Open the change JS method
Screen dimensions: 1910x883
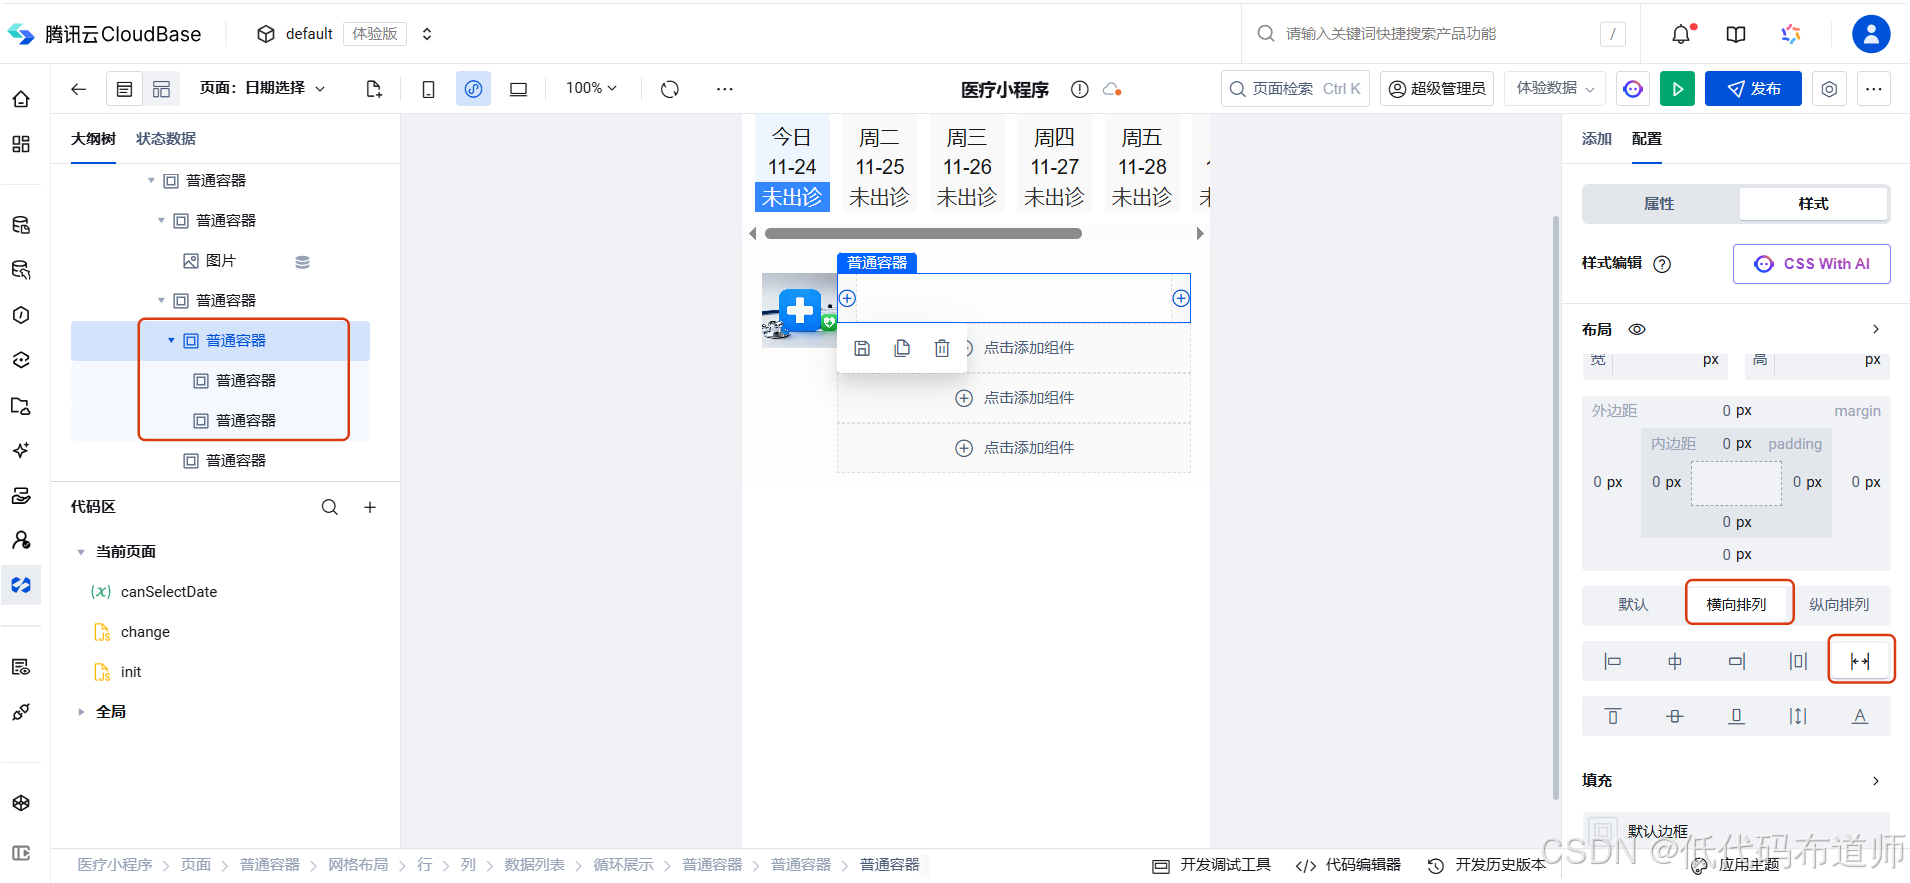pos(145,632)
